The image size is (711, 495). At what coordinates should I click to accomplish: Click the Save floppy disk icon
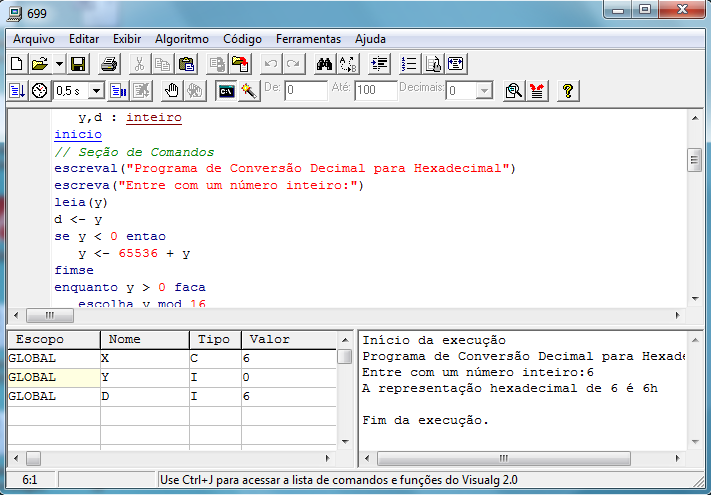(78, 64)
